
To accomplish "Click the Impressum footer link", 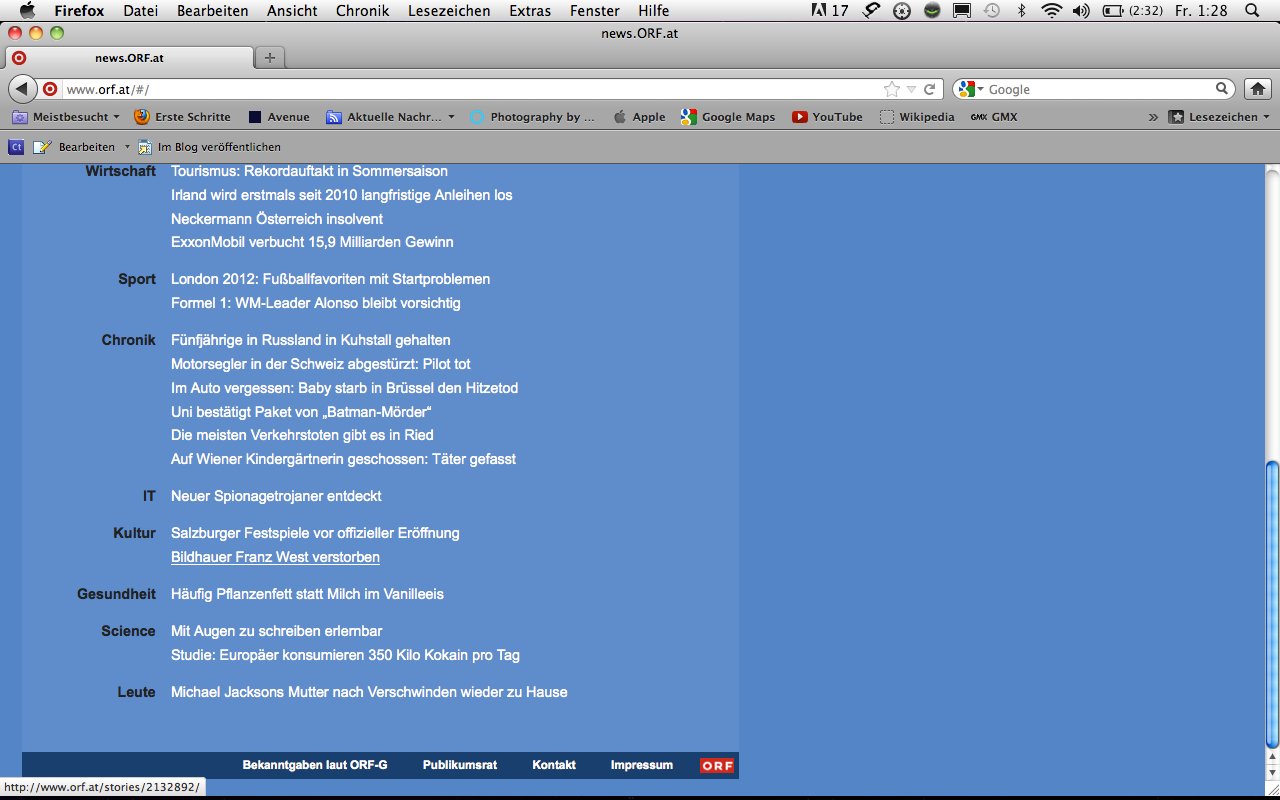I will tap(642, 765).
